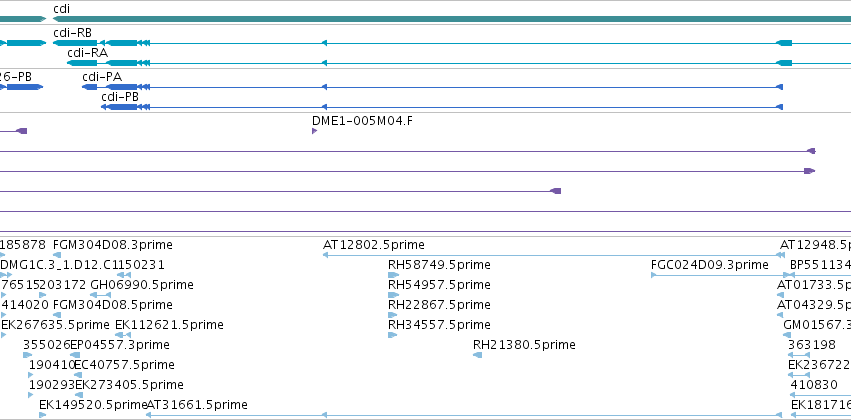
Task: Click the 363198 feature glyph
Action: pyautogui.click(x=798, y=355)
